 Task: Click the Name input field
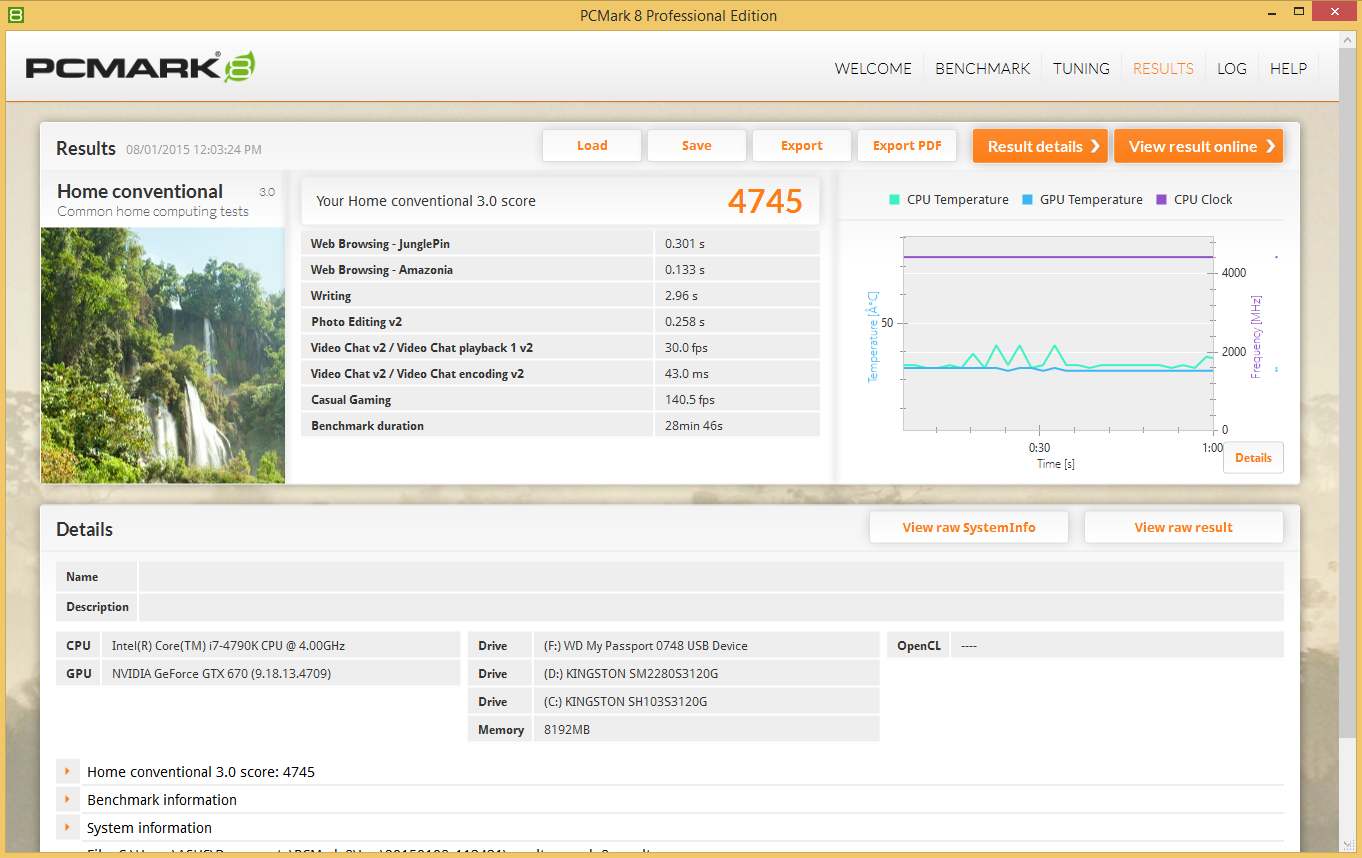pos(711,577)
